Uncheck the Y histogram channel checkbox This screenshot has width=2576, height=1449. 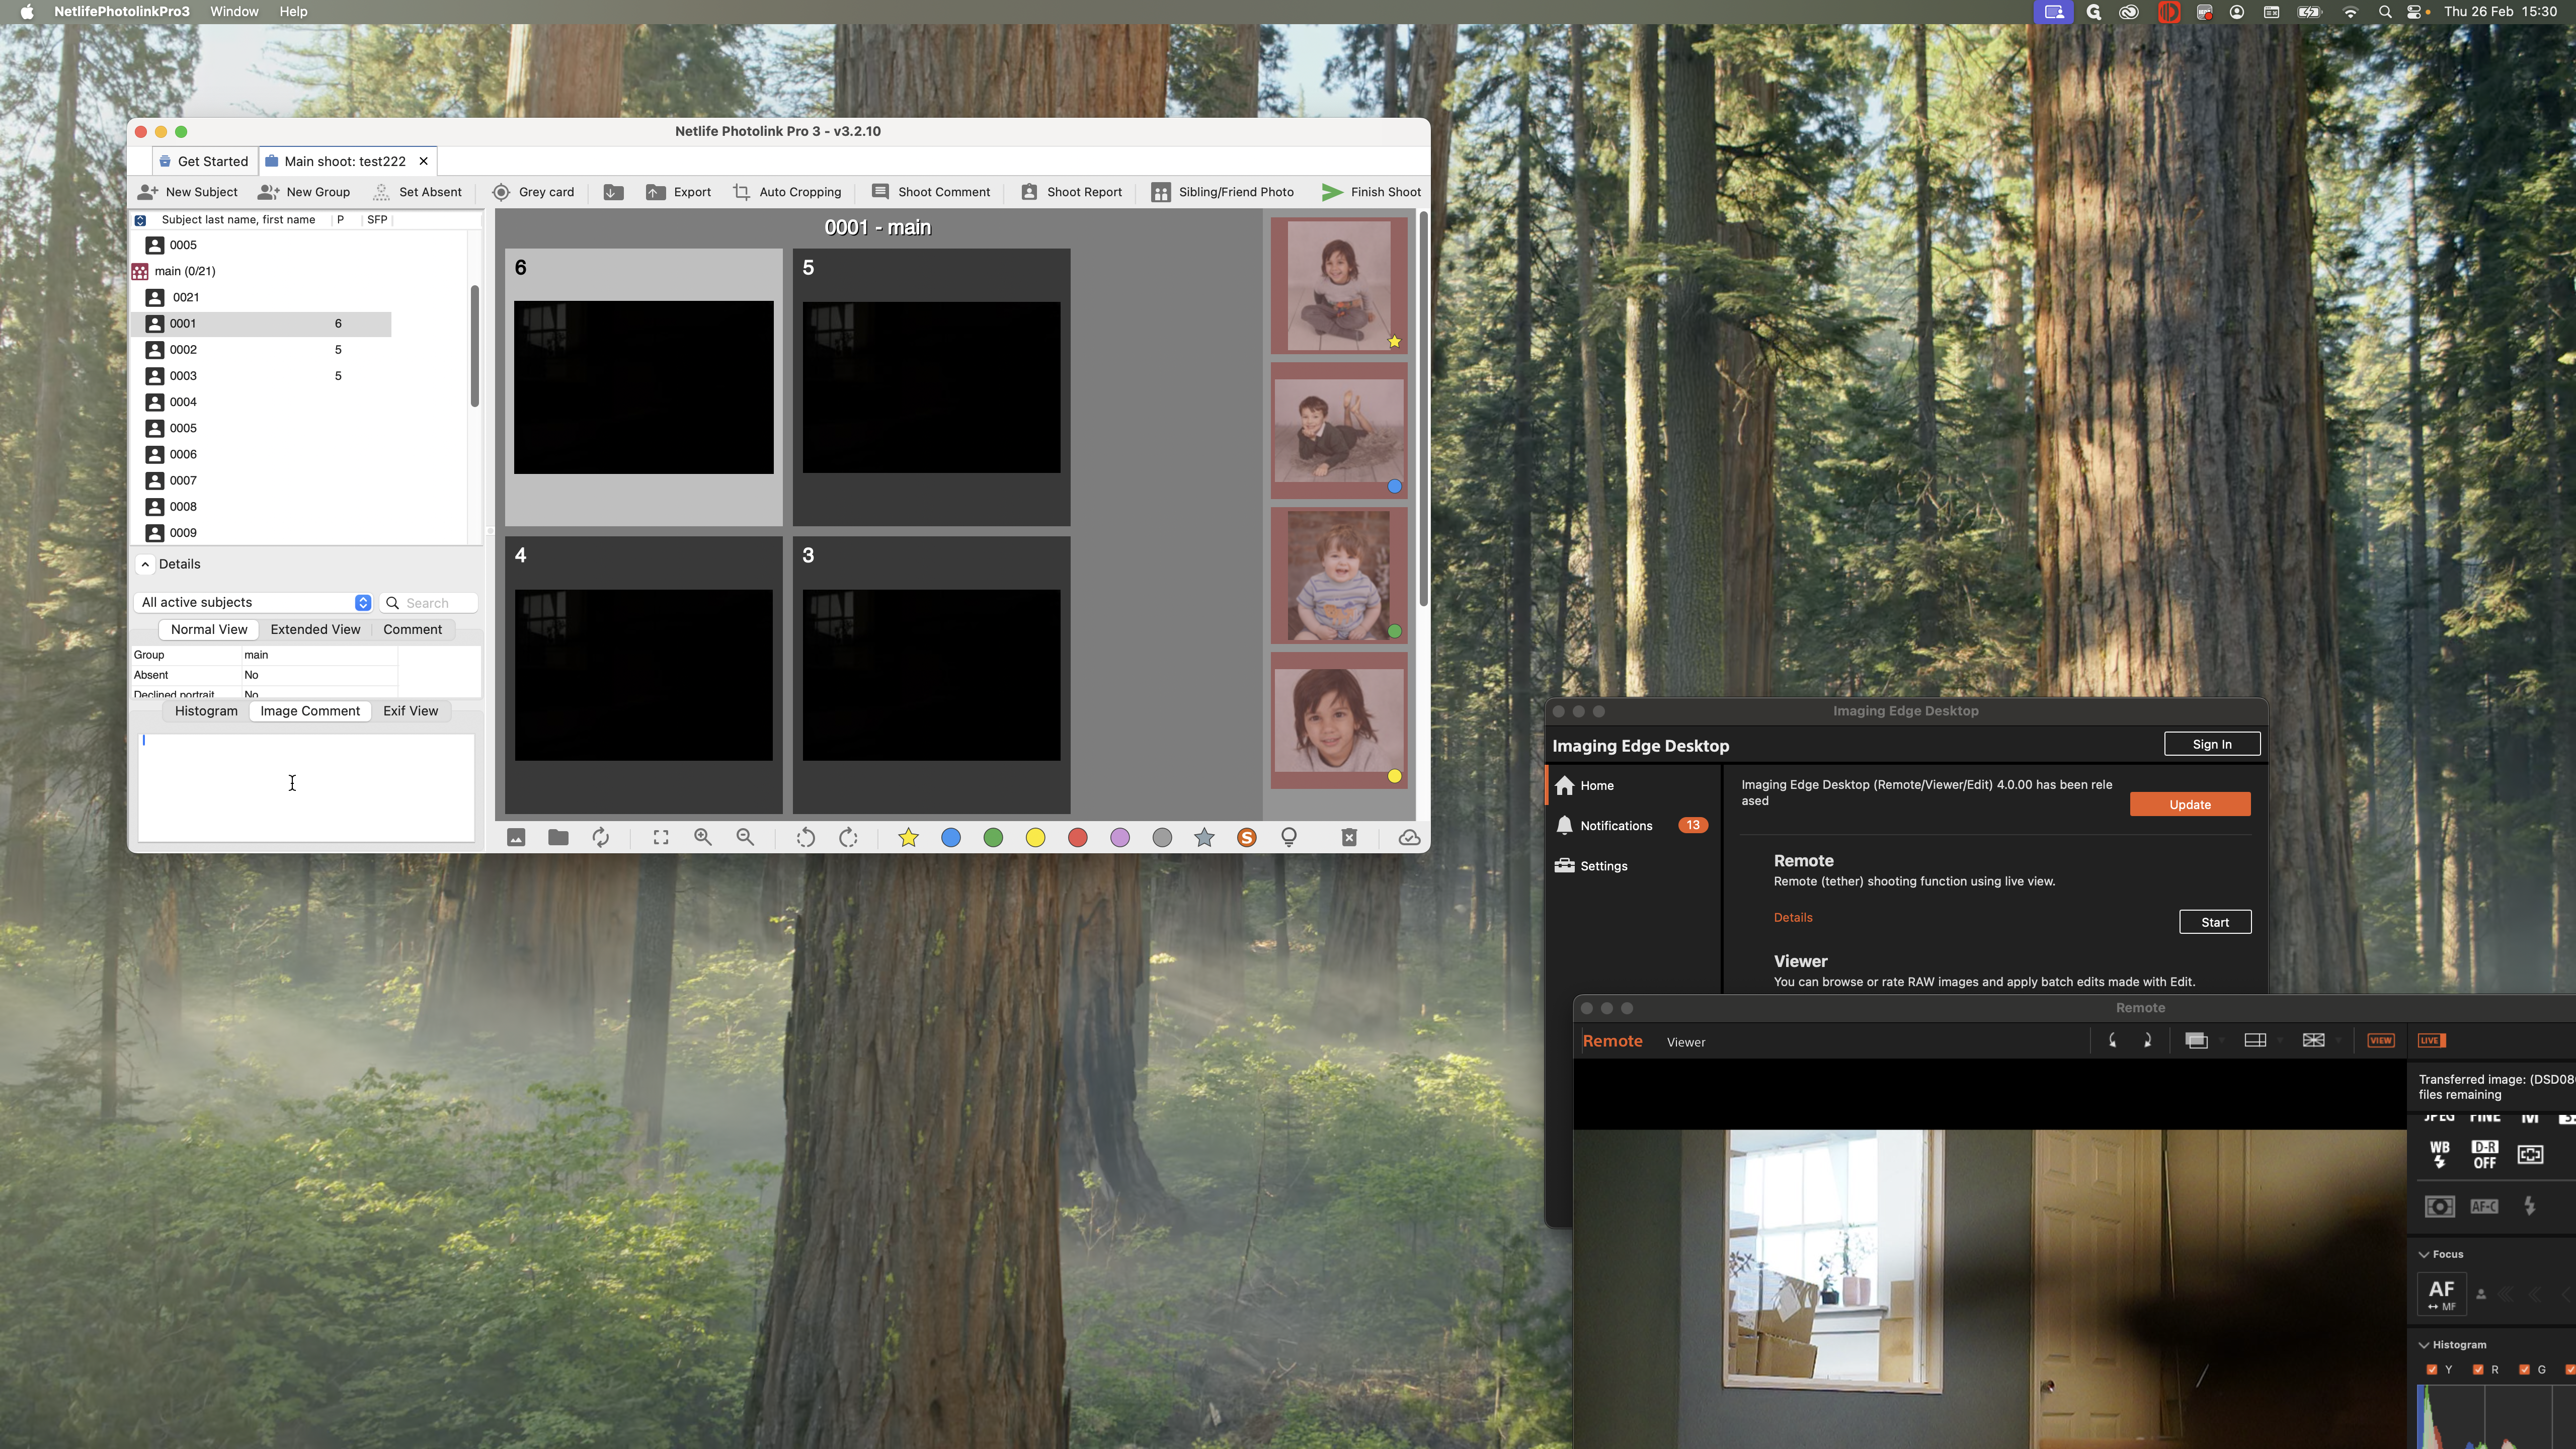2432,1369
